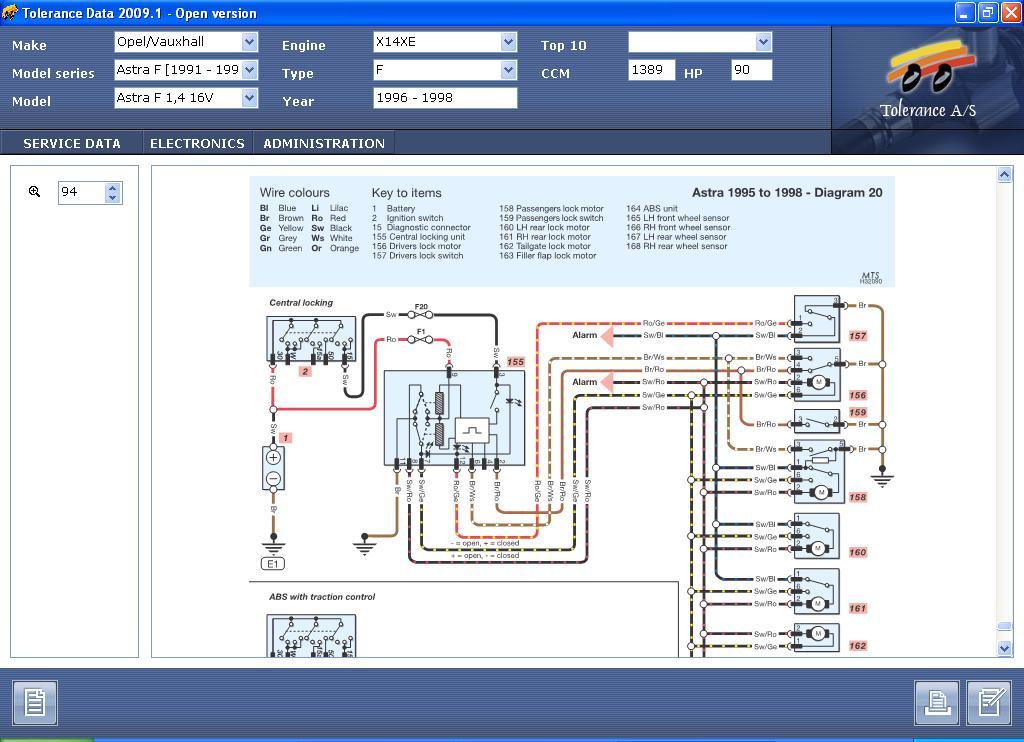This screenshot has width=1024, height=742.
Task: Click the notes edit icon button
Action: 989,703
